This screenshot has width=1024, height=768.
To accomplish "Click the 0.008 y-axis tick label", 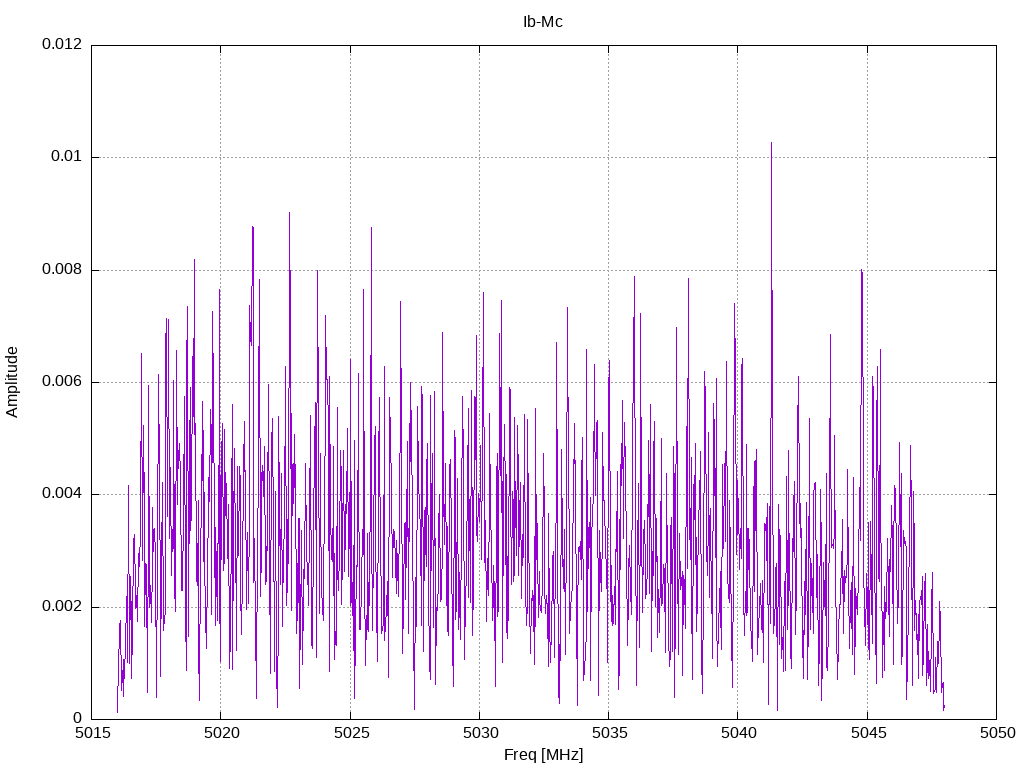I will click(x=63, y=270).
